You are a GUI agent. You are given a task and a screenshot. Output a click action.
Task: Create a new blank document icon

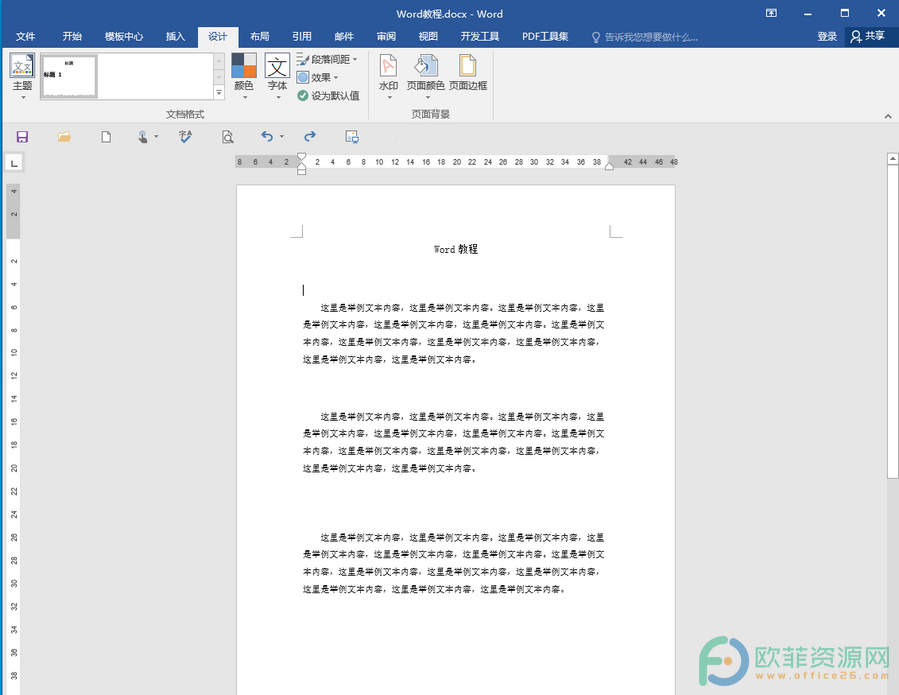pos(106,136)
